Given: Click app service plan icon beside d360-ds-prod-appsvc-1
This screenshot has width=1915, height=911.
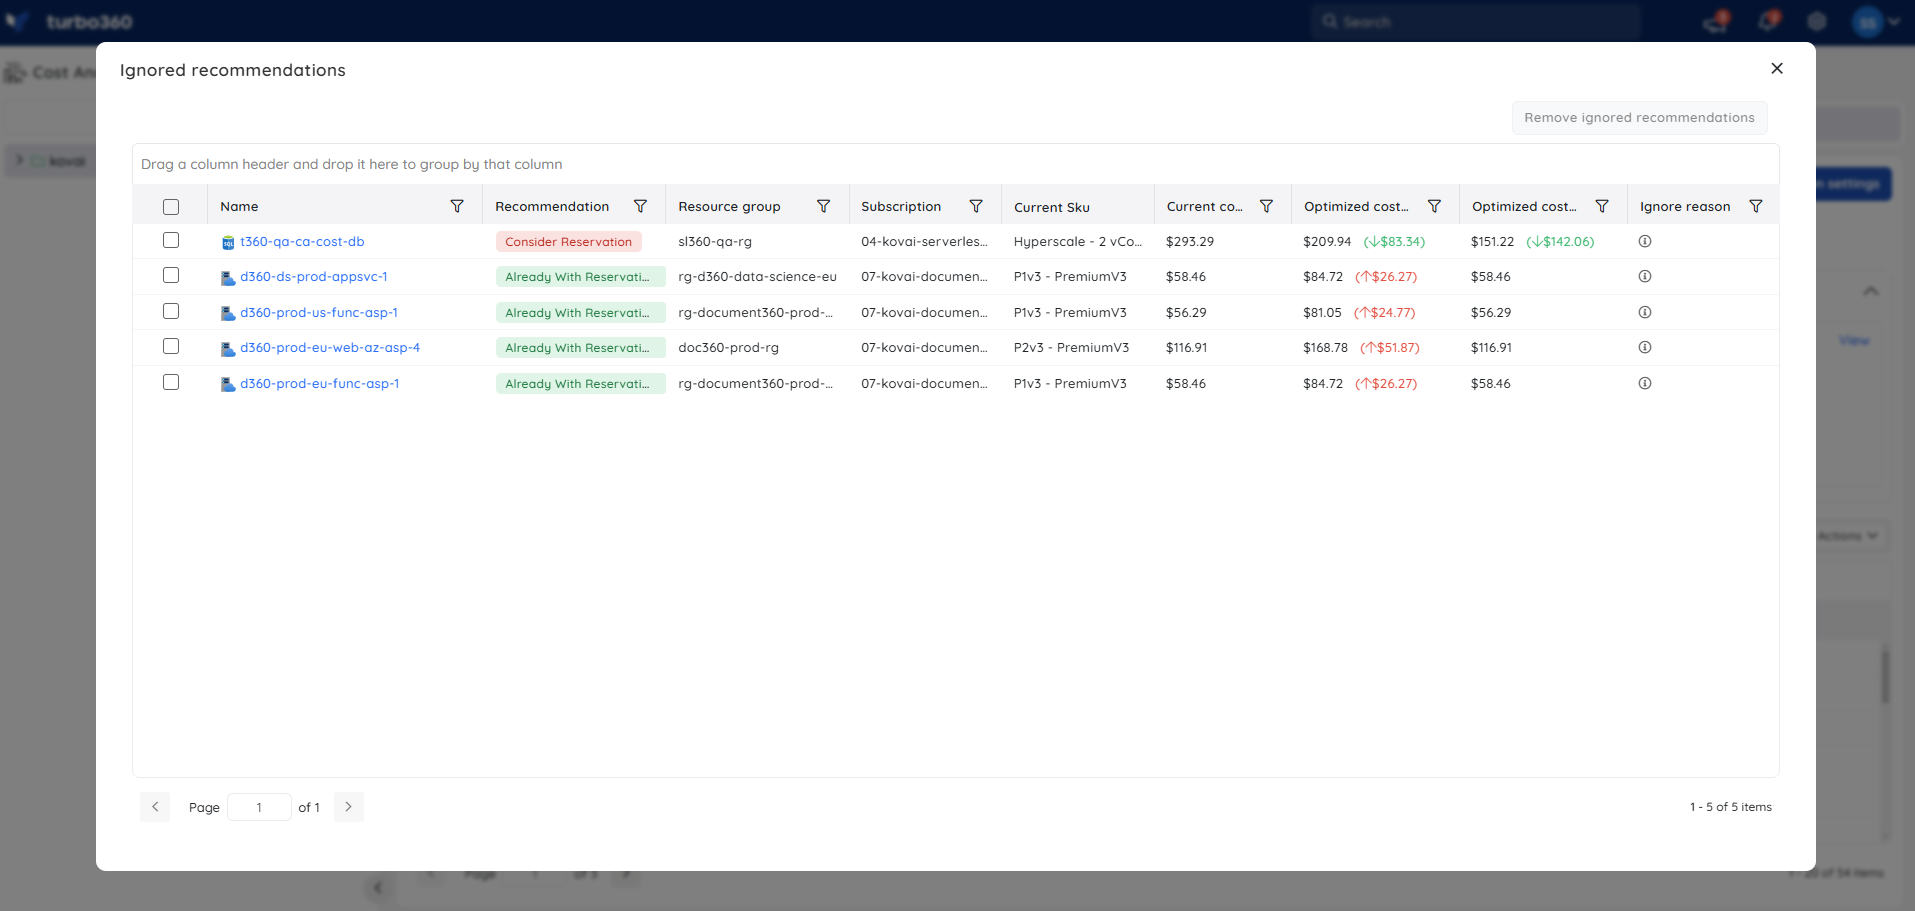Looking at the screenshot, I should click(228, 277).
